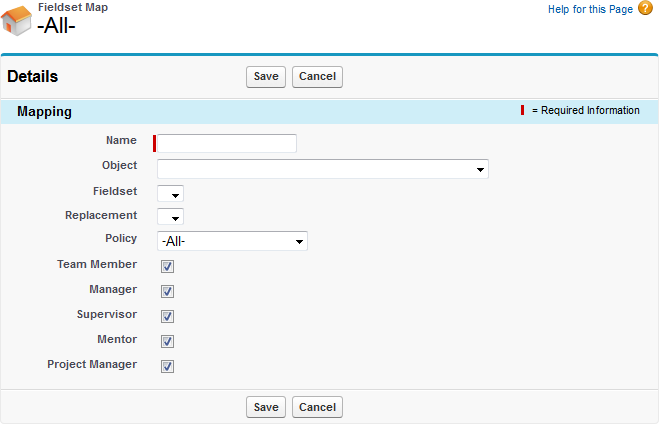Click into the Name text field
The image size is (659, 424).
point(227,143)
